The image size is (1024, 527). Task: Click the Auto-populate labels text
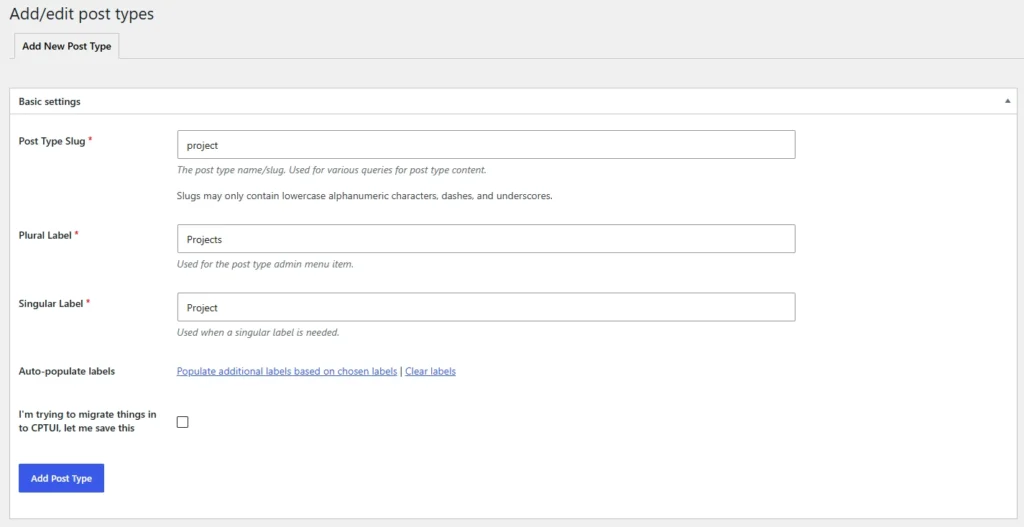coord(67,371)
